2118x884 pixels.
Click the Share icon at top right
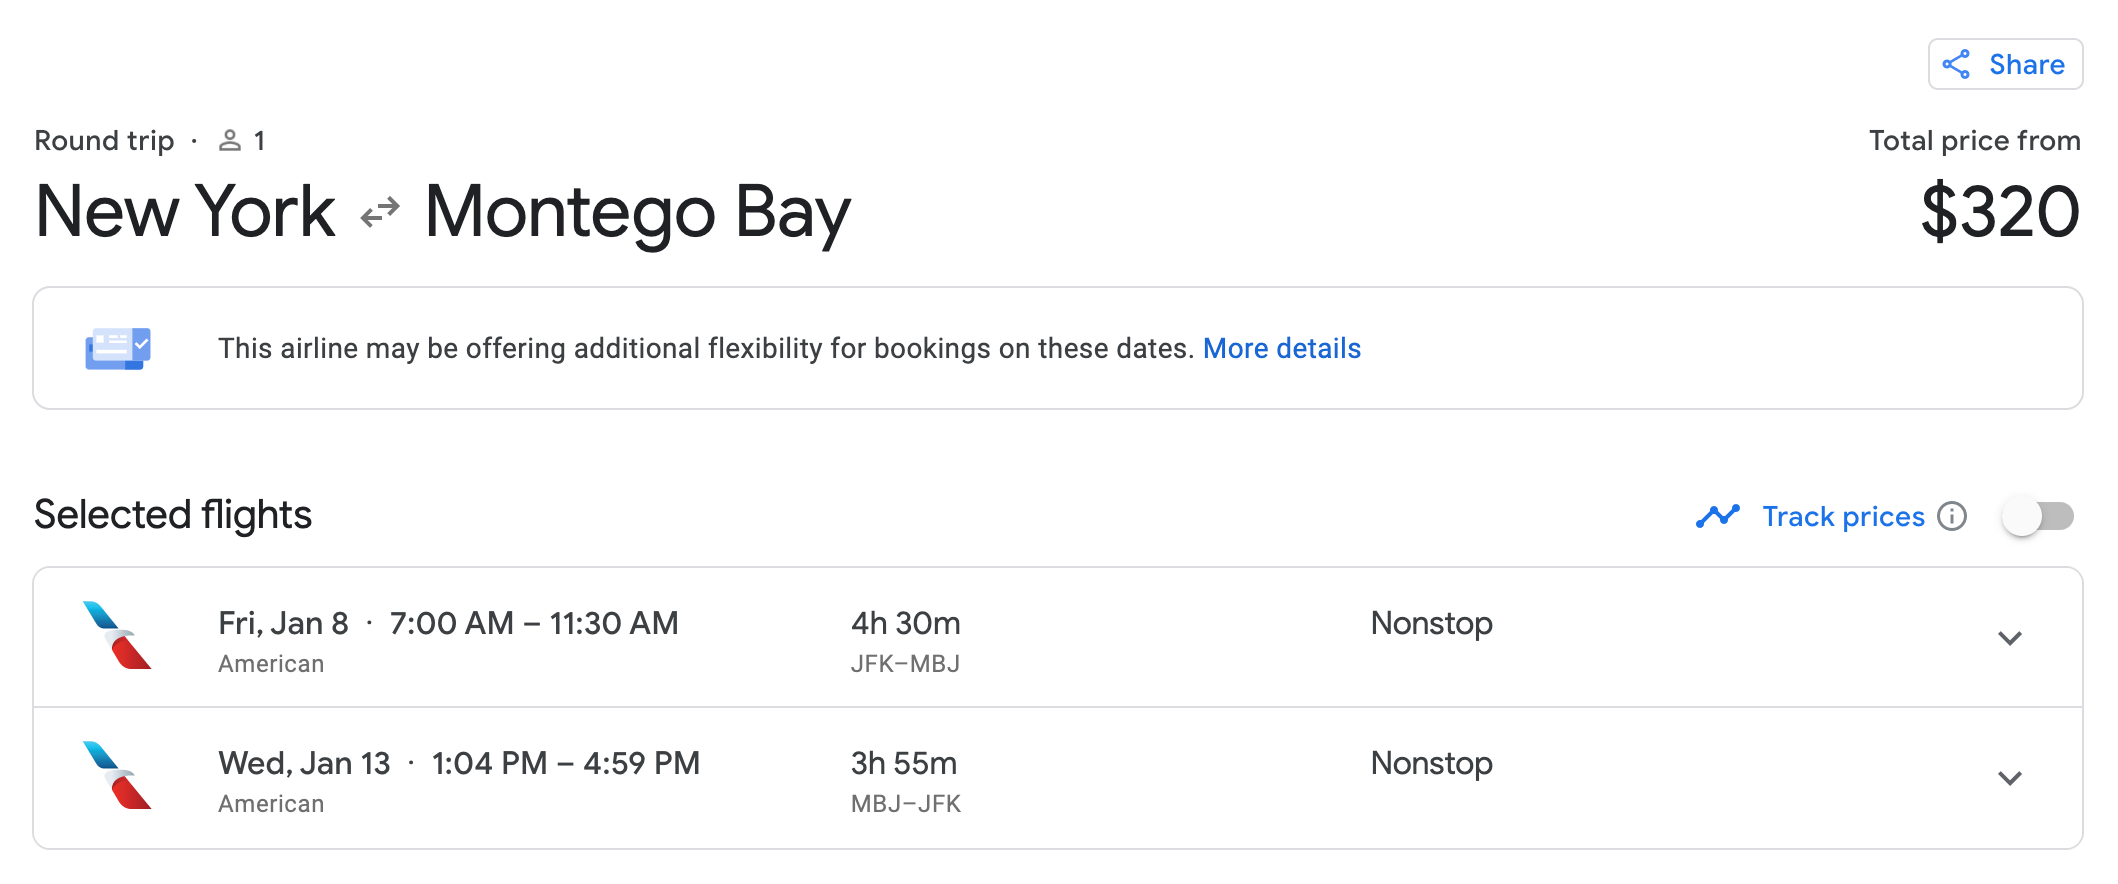pyautogui.click(x=1956, y=64)
